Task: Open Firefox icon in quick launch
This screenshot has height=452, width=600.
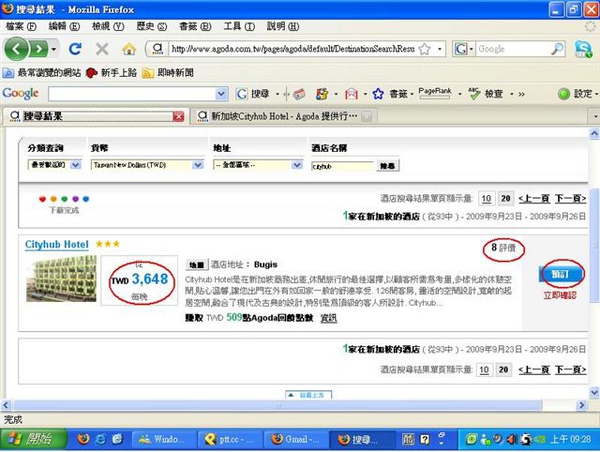Action: (83, 439)
